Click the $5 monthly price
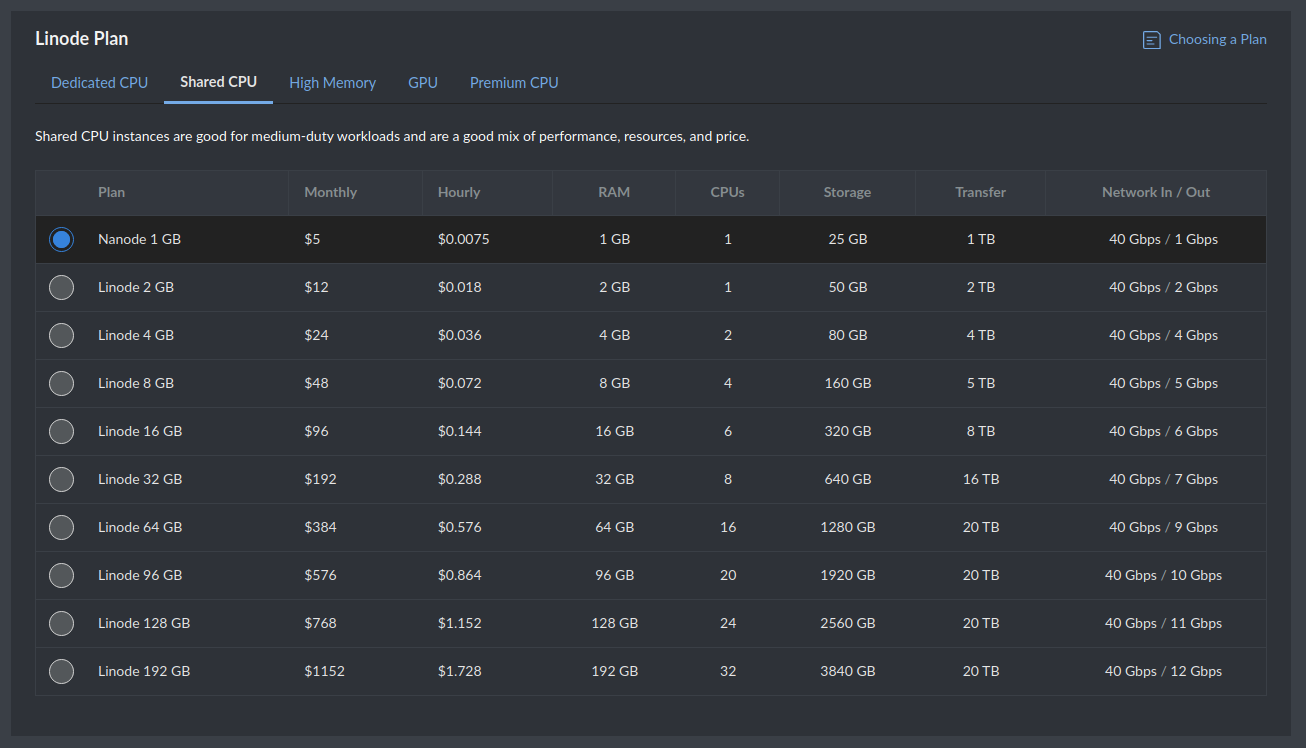Image resolution: width=1306 pixels, height=748 pixels. pyautogui.click(x=312, y=240)
